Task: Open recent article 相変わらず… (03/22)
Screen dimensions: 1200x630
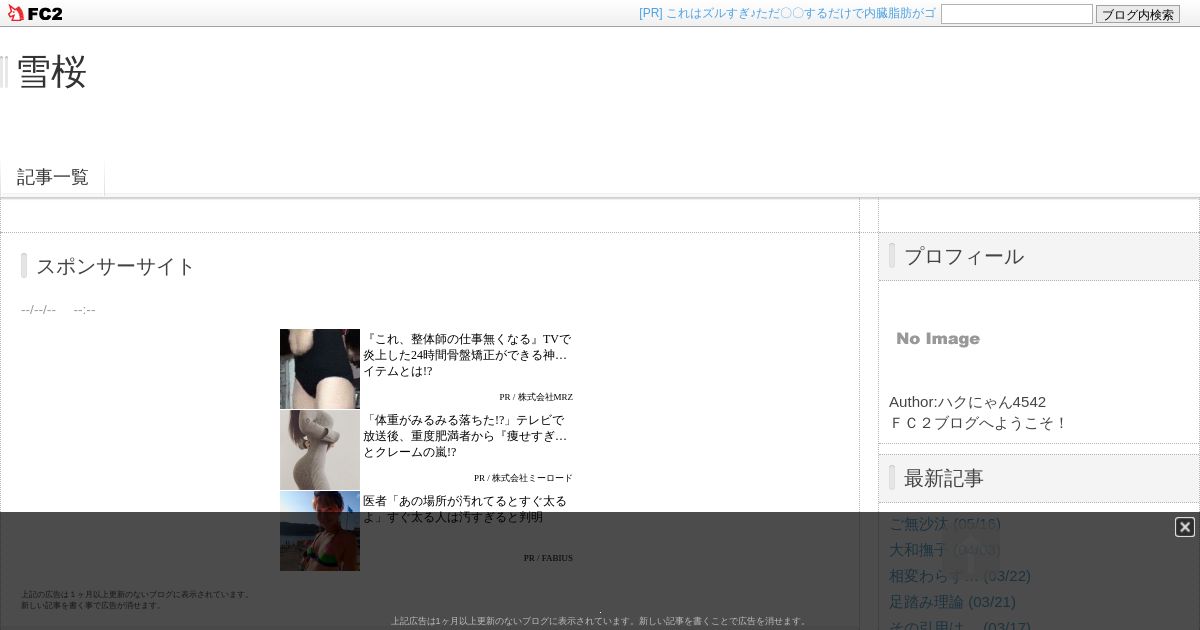Action: coord(960,576)
